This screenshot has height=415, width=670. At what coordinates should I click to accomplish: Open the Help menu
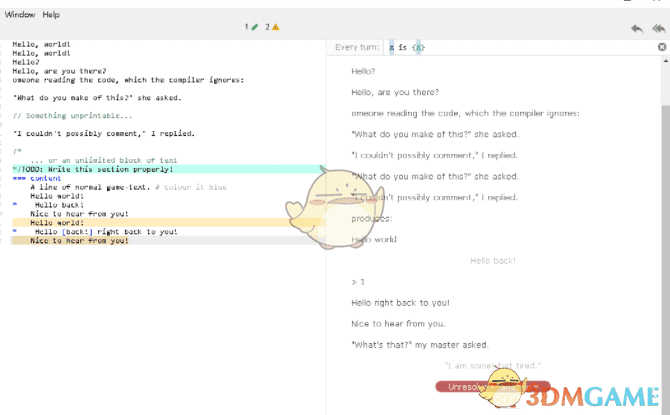pos(51,15)
